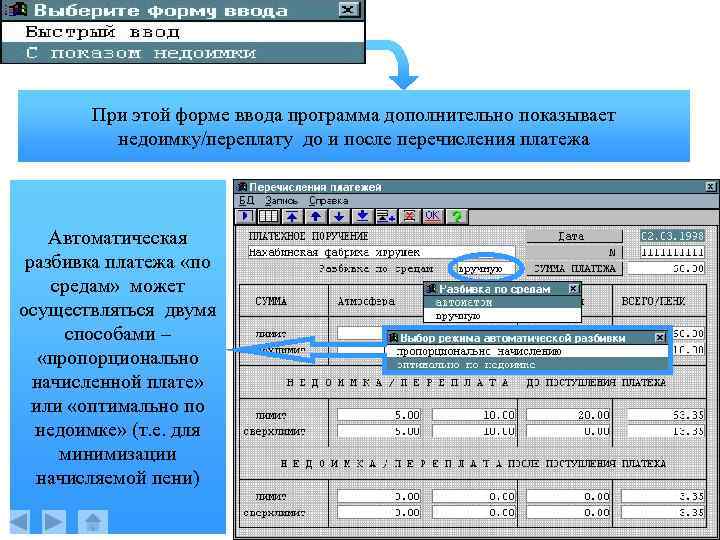Viewport: 720px width, 540px height.
Task: Go to next record down arrow
Action: 339,216
